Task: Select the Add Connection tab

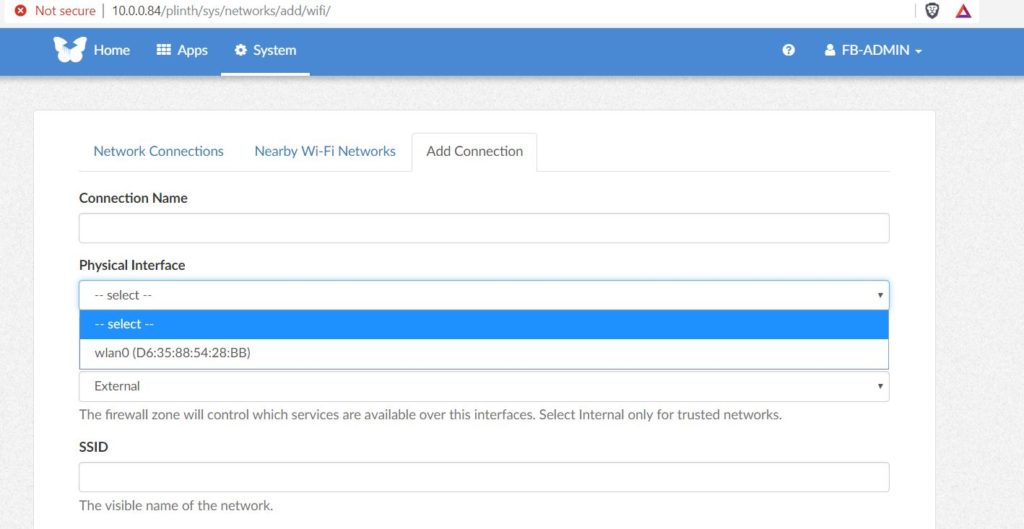Action: click(x=475, y=152)
